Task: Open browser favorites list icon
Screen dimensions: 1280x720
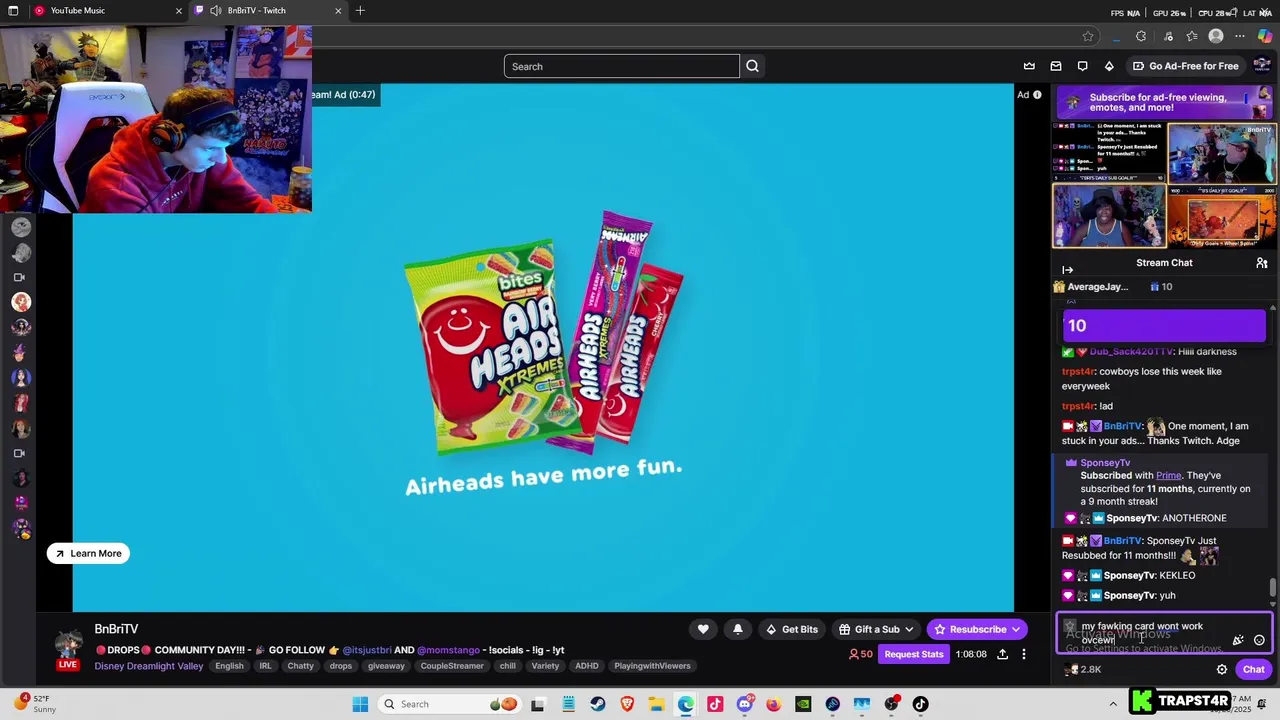Action: (x=1192, y=36)
